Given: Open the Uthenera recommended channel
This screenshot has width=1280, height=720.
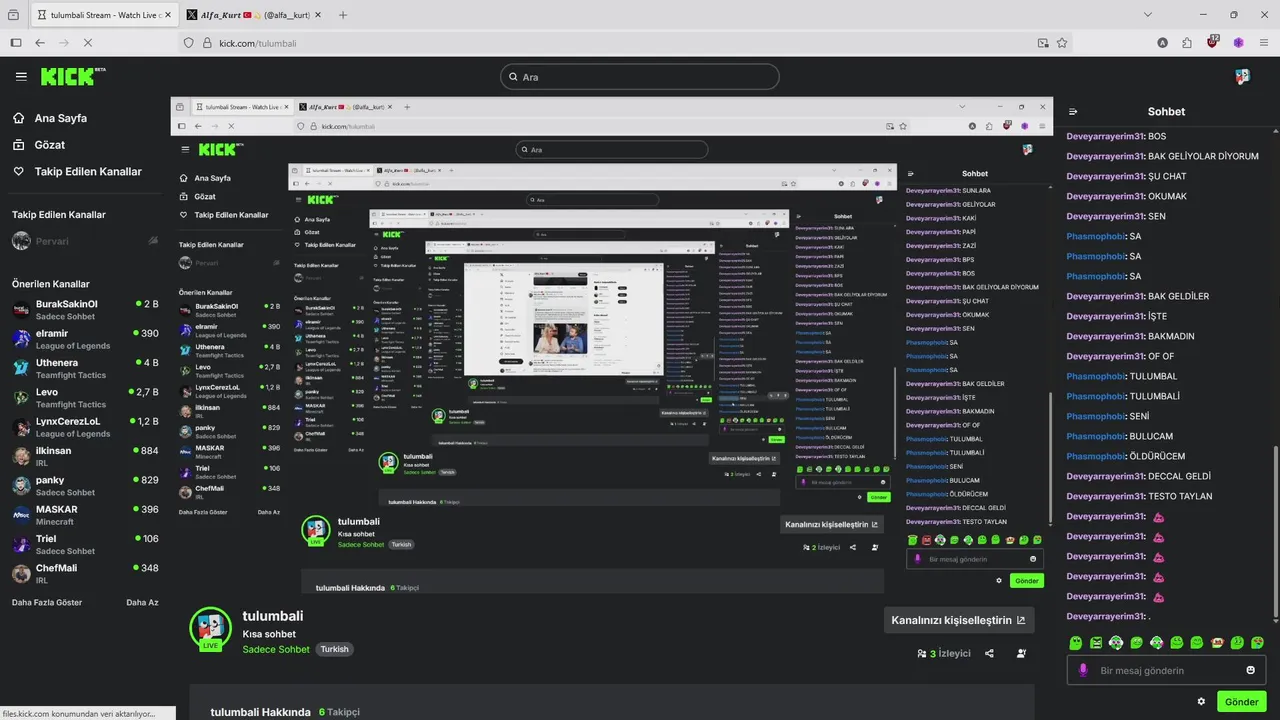Looking at the screenshot, I should tap(85, 368).
